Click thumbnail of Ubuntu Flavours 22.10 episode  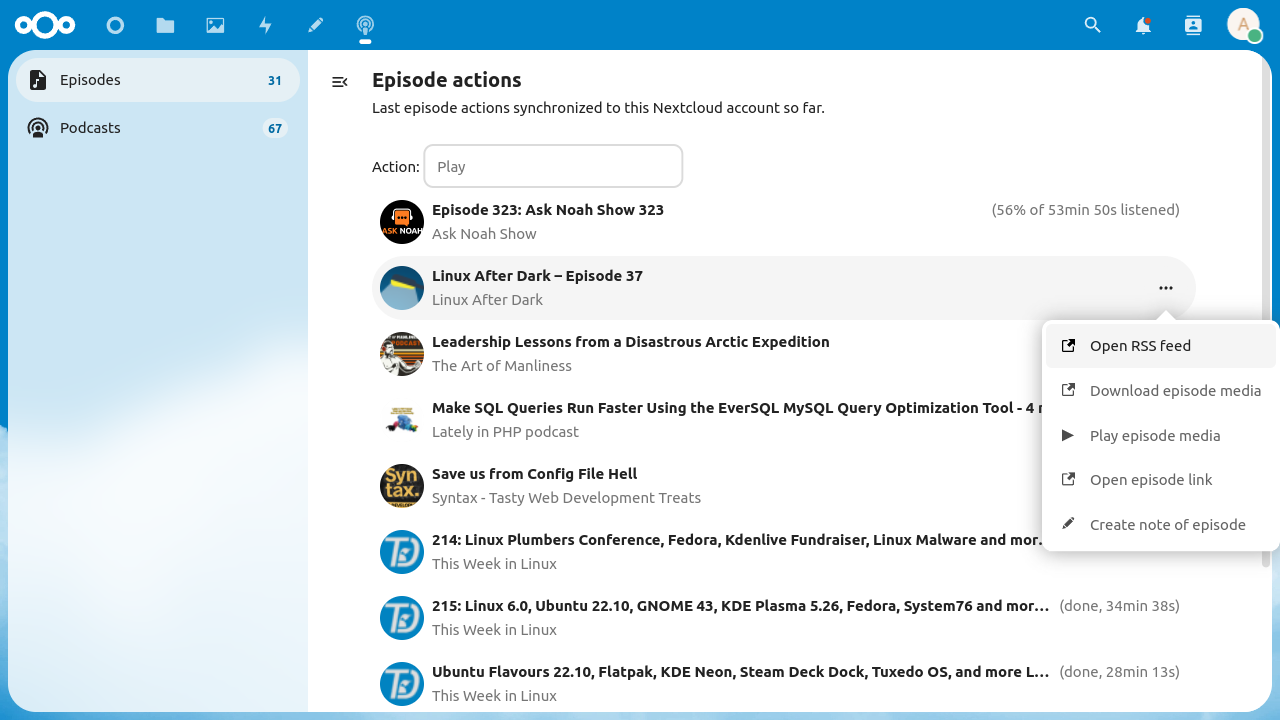(402, 684)
